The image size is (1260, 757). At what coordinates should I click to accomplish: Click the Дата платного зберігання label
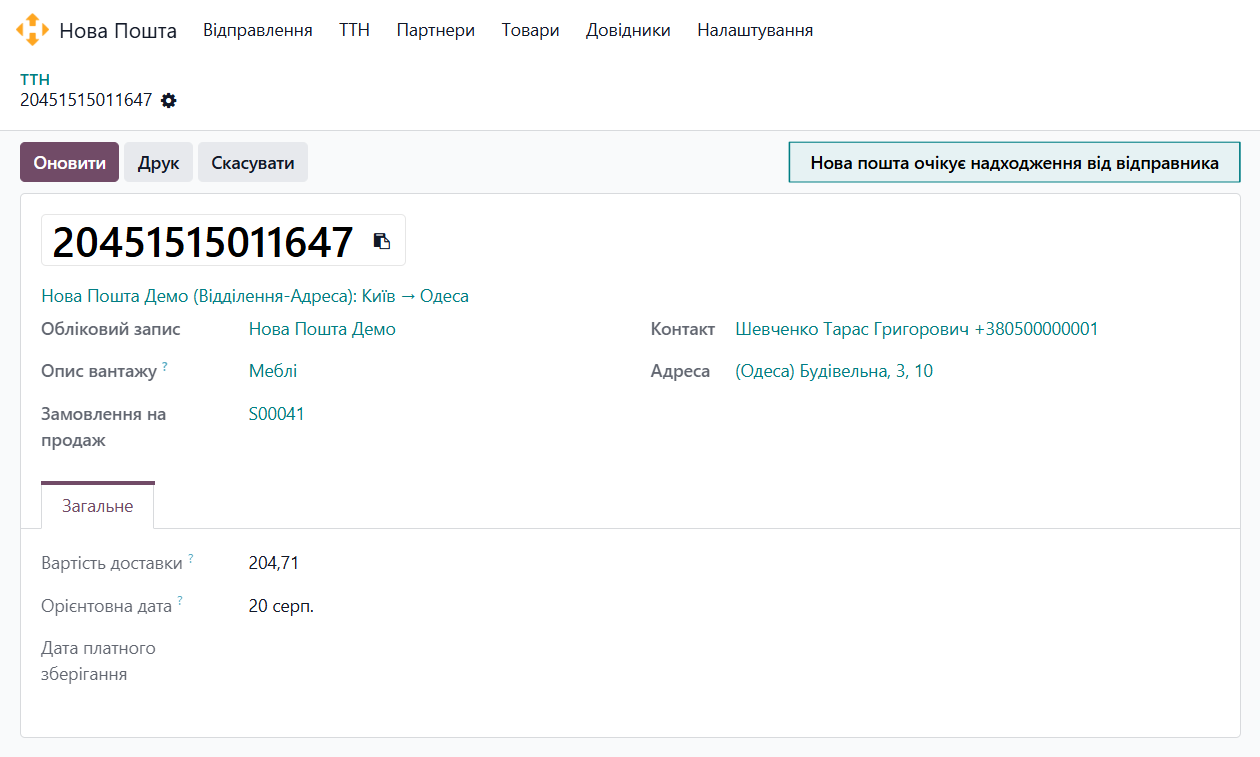tap(98, 661)
